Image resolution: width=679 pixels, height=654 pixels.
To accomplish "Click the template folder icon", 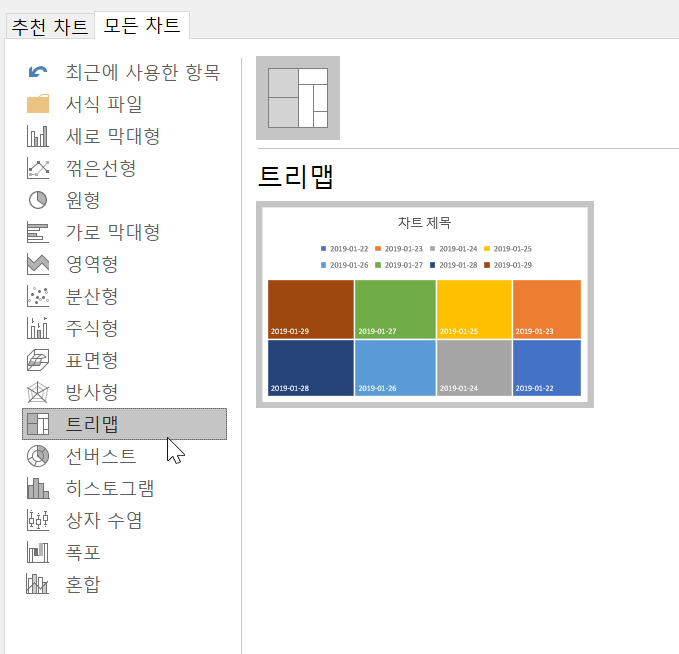I will (x=38, y=104).
